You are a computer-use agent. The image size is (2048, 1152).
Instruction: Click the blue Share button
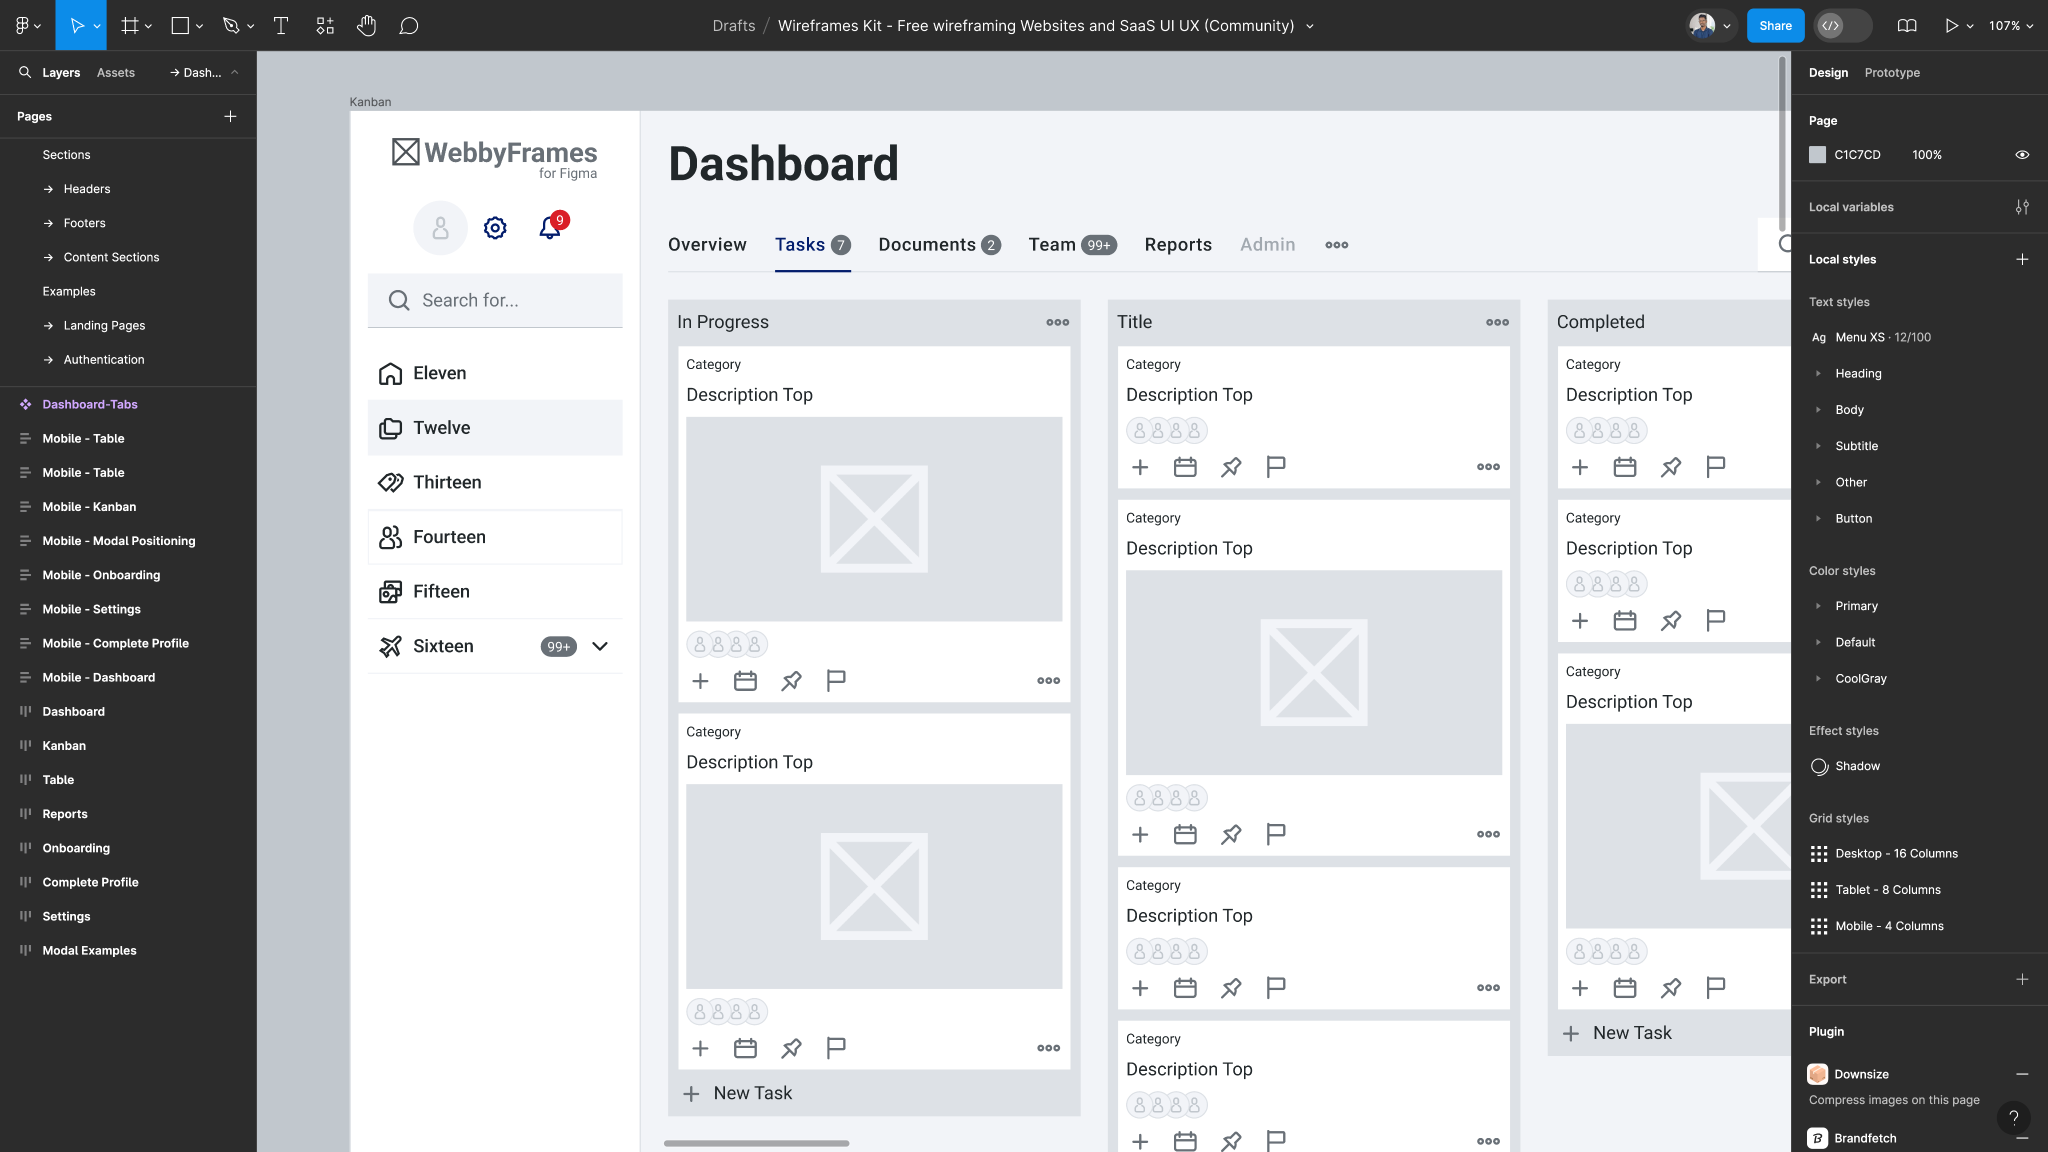tap(1775, 26)
